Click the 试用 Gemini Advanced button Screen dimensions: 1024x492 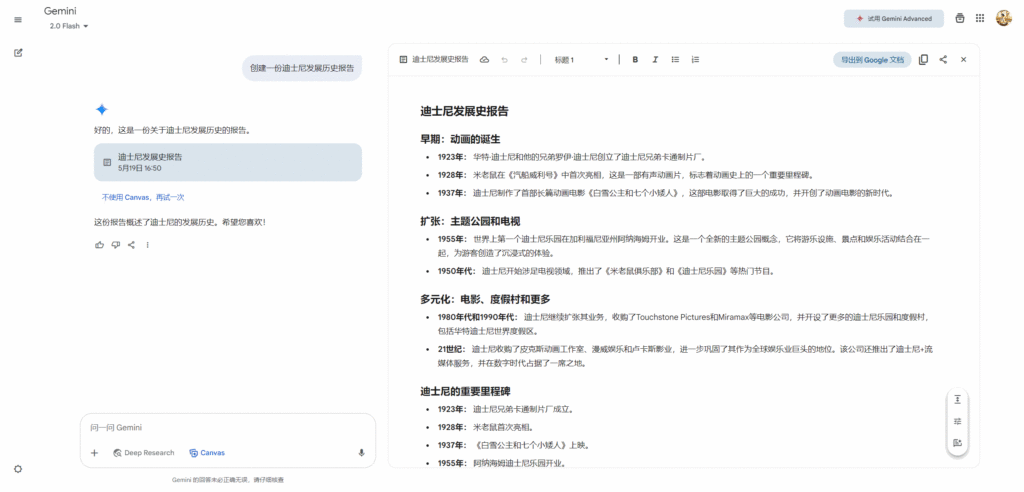click(x=893, y=18)
